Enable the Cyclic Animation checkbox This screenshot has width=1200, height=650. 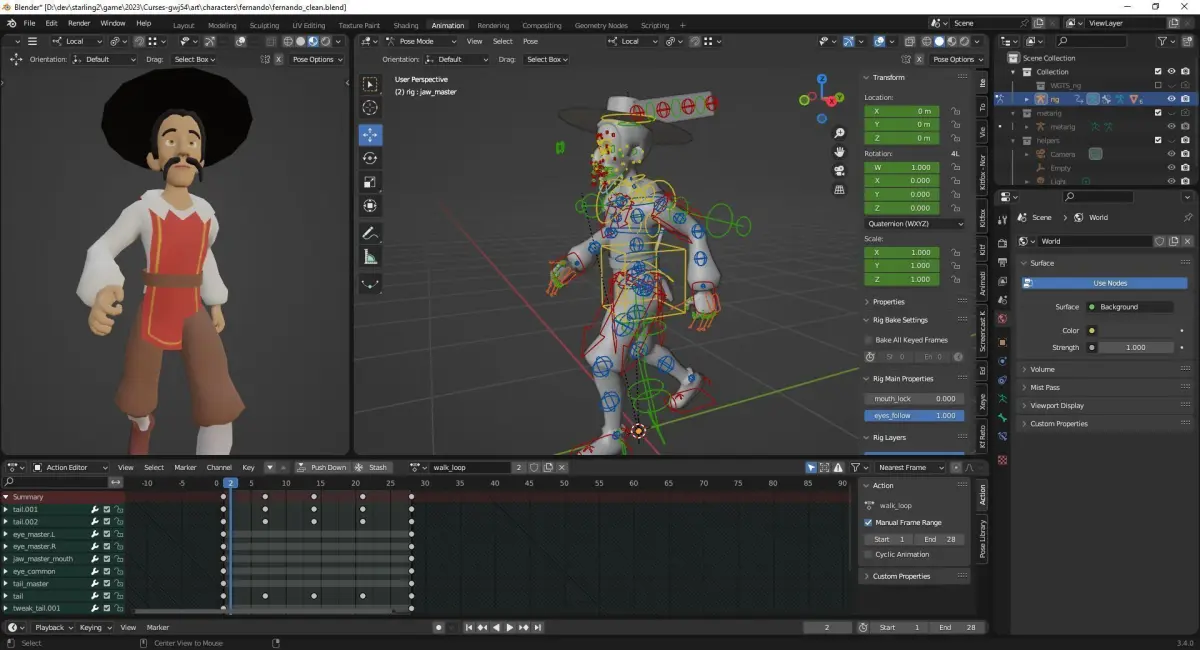(868, 554)
